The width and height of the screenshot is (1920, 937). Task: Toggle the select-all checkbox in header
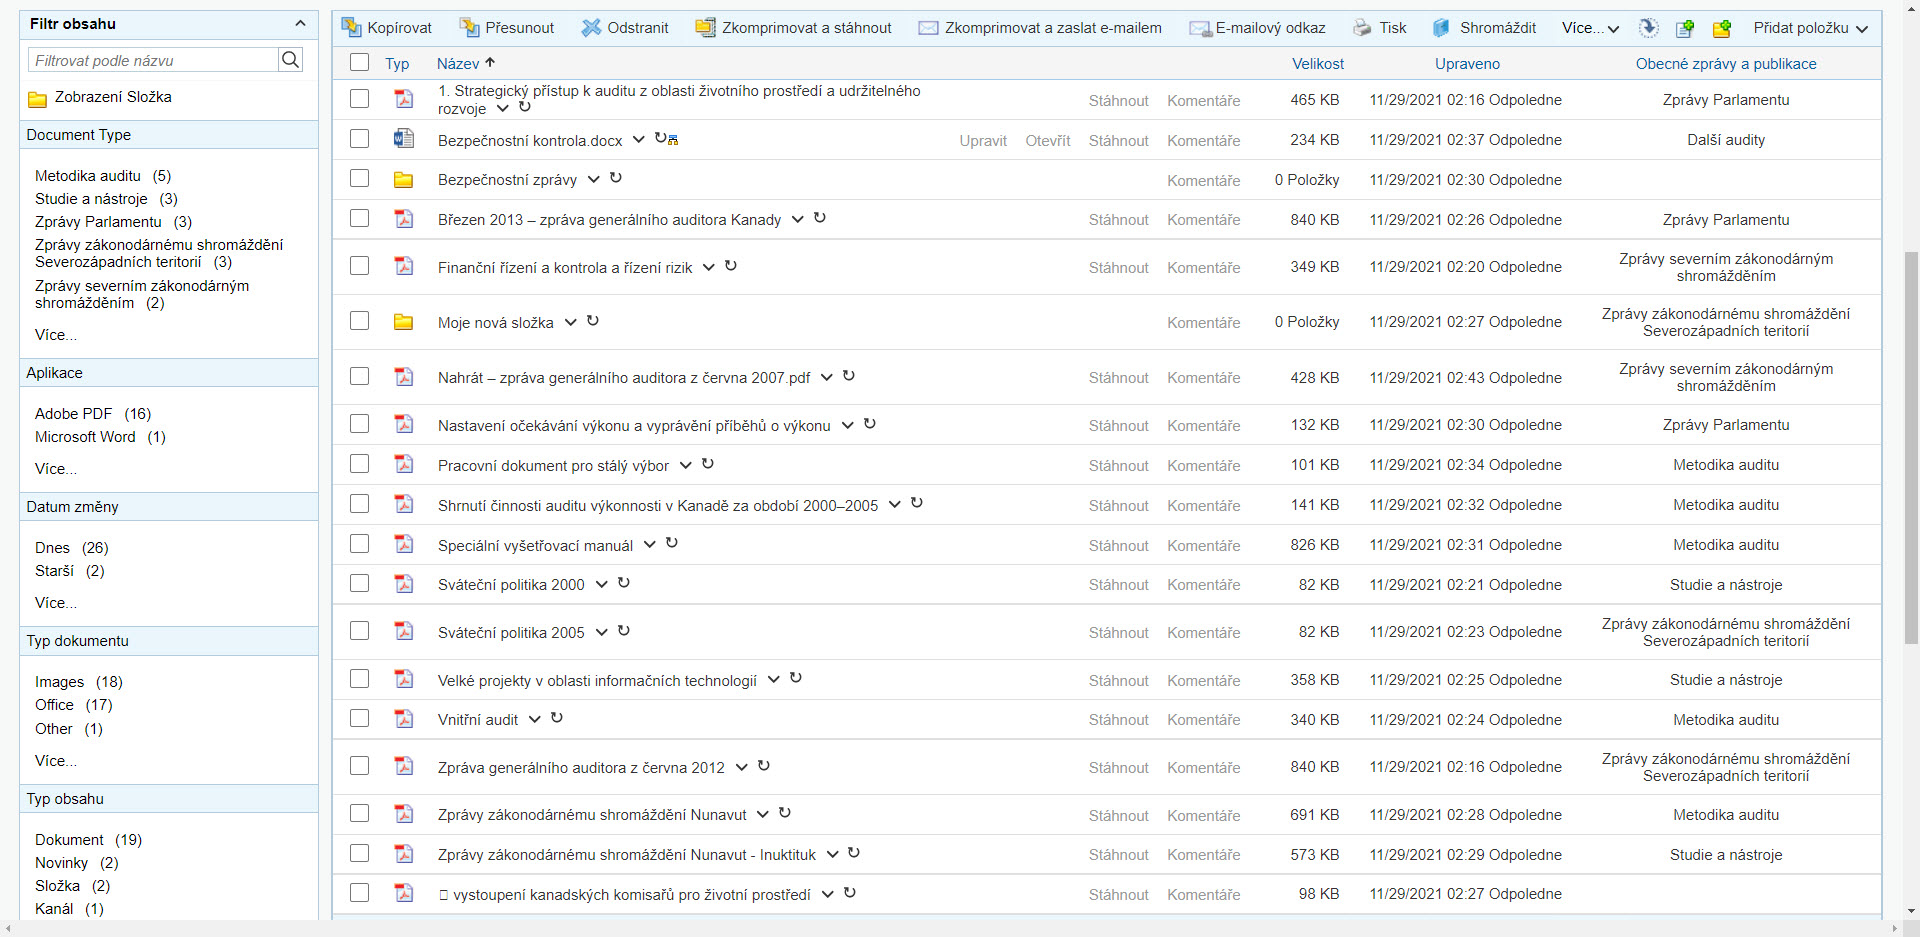[360, 63]
